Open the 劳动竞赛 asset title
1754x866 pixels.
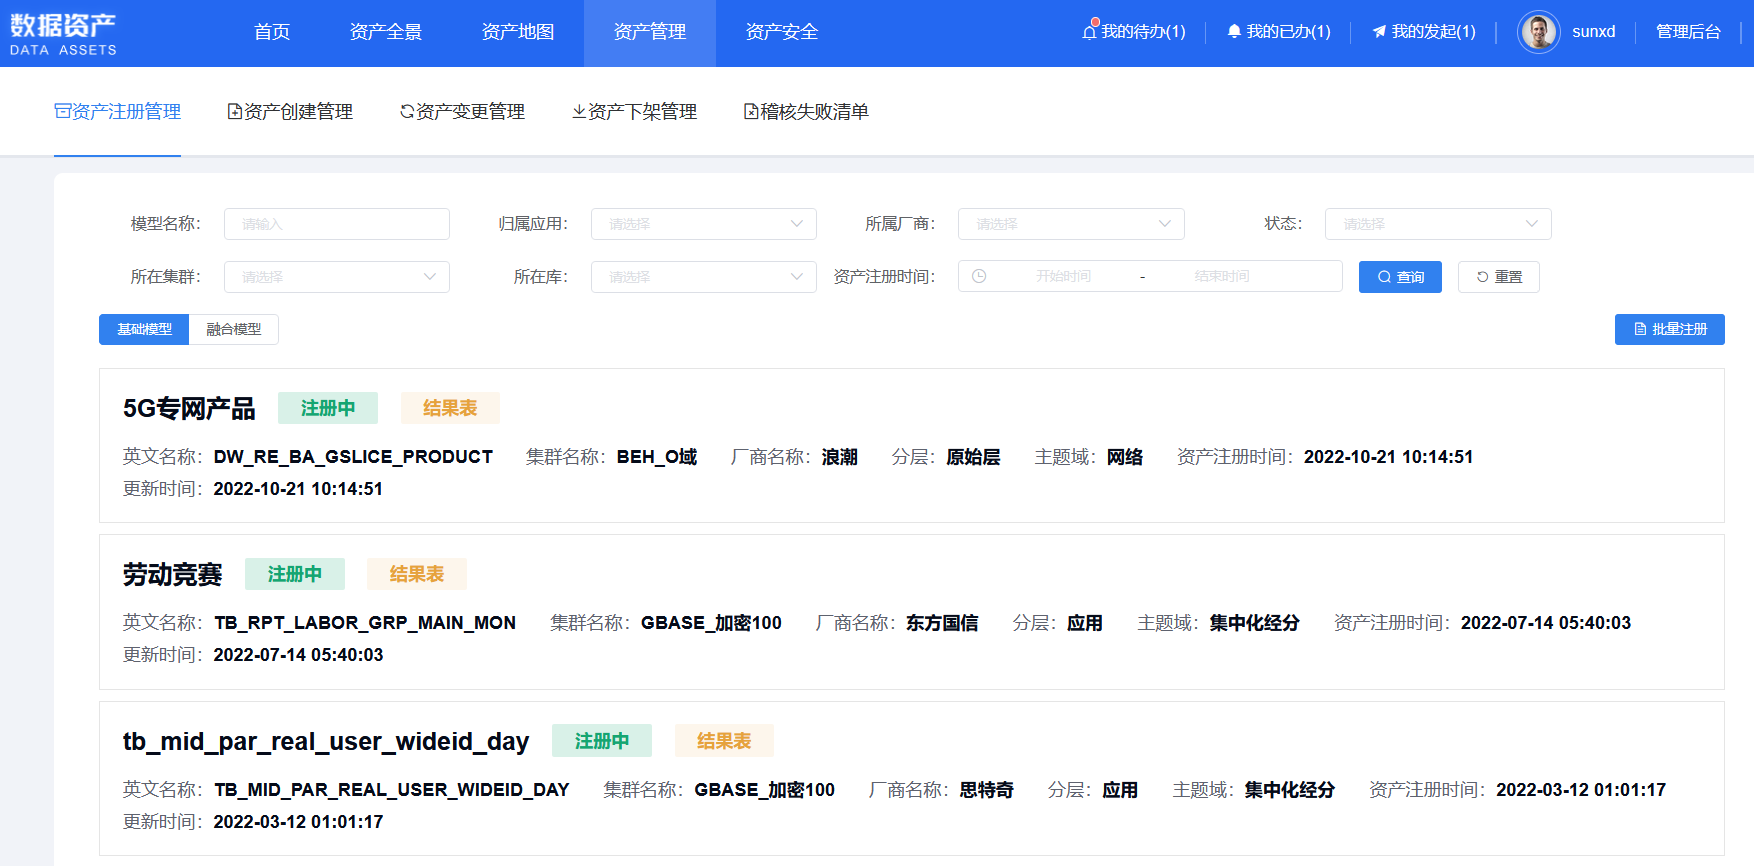(172, 574)
